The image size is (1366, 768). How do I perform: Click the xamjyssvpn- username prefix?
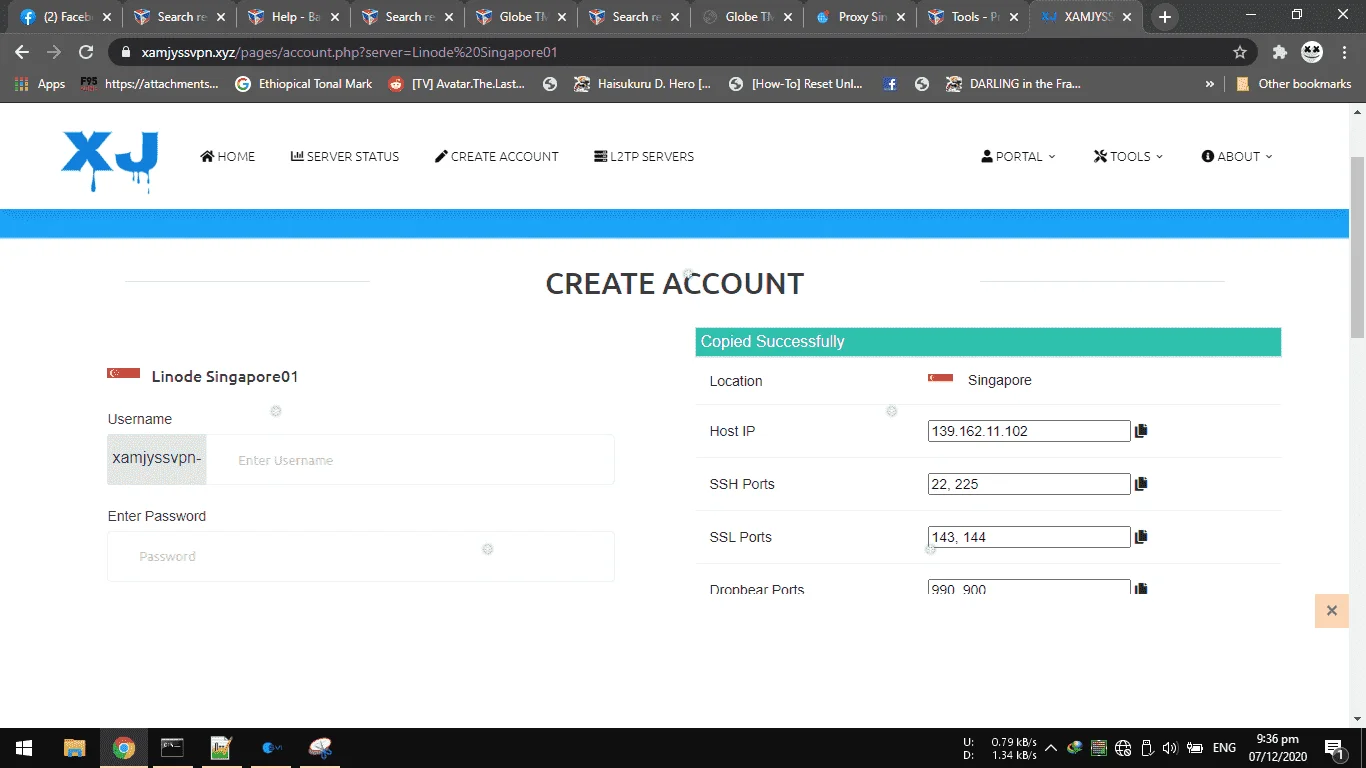click(x=157, y=458)
